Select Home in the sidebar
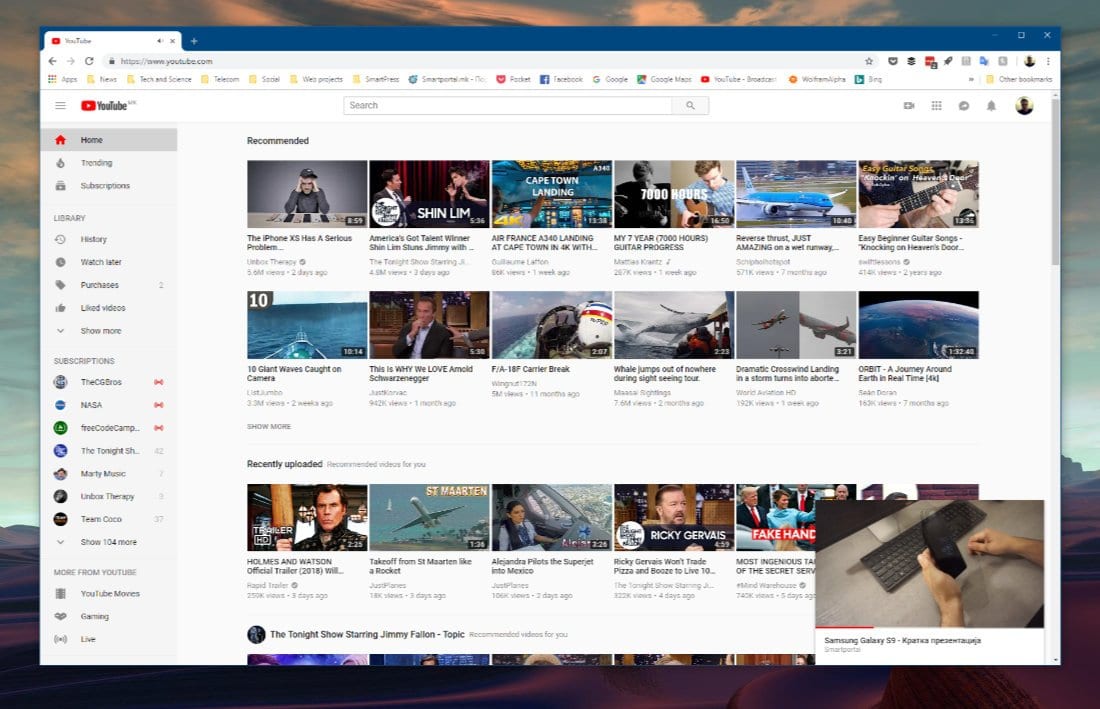The height and width of the screenshot is (709, 1100). [109, 140]
